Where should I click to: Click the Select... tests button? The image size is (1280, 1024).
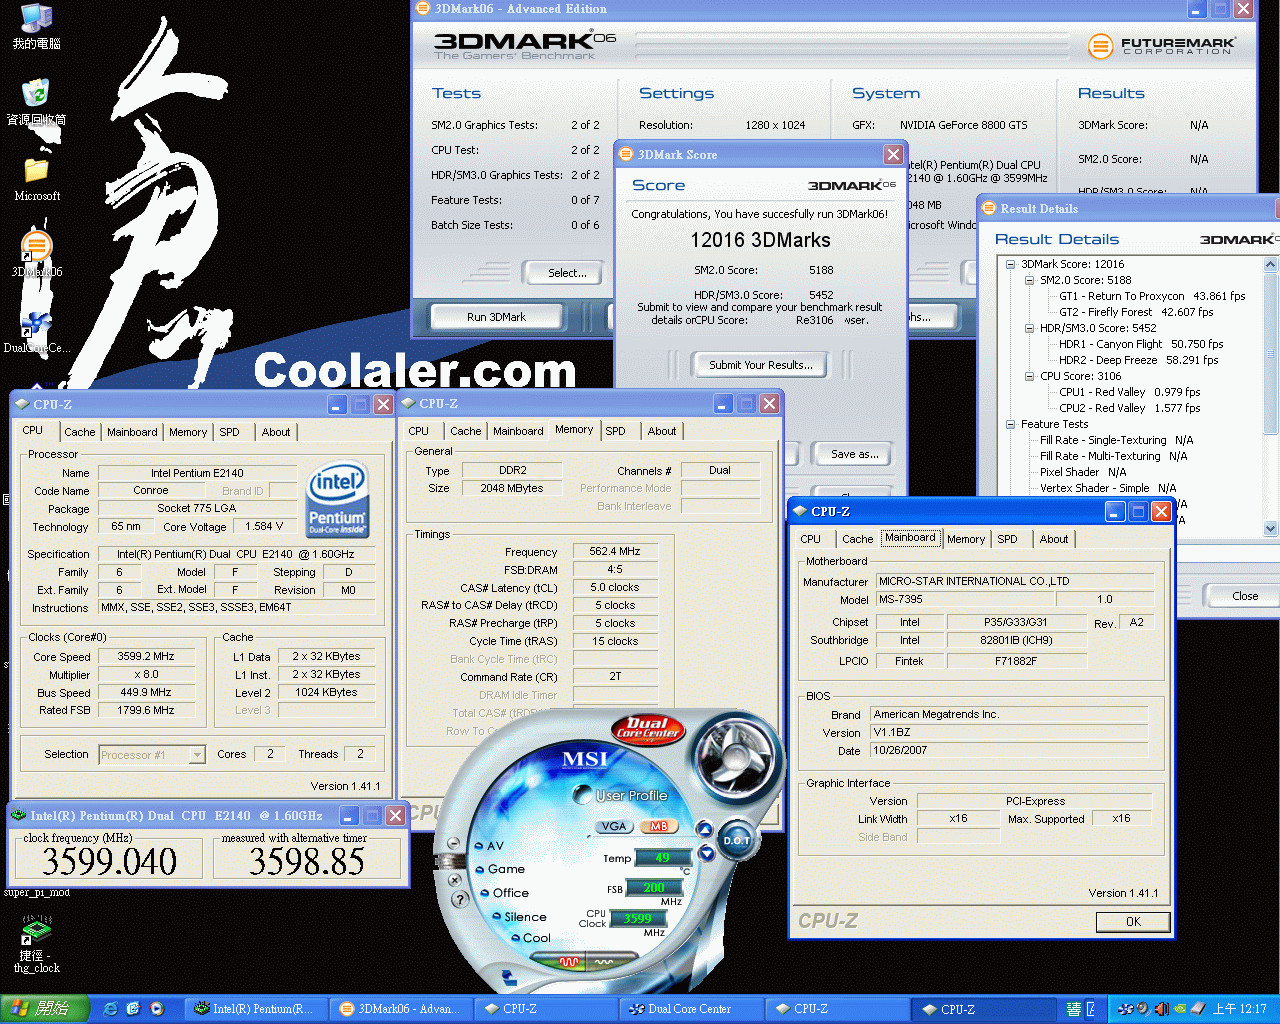tap(567, 273)
